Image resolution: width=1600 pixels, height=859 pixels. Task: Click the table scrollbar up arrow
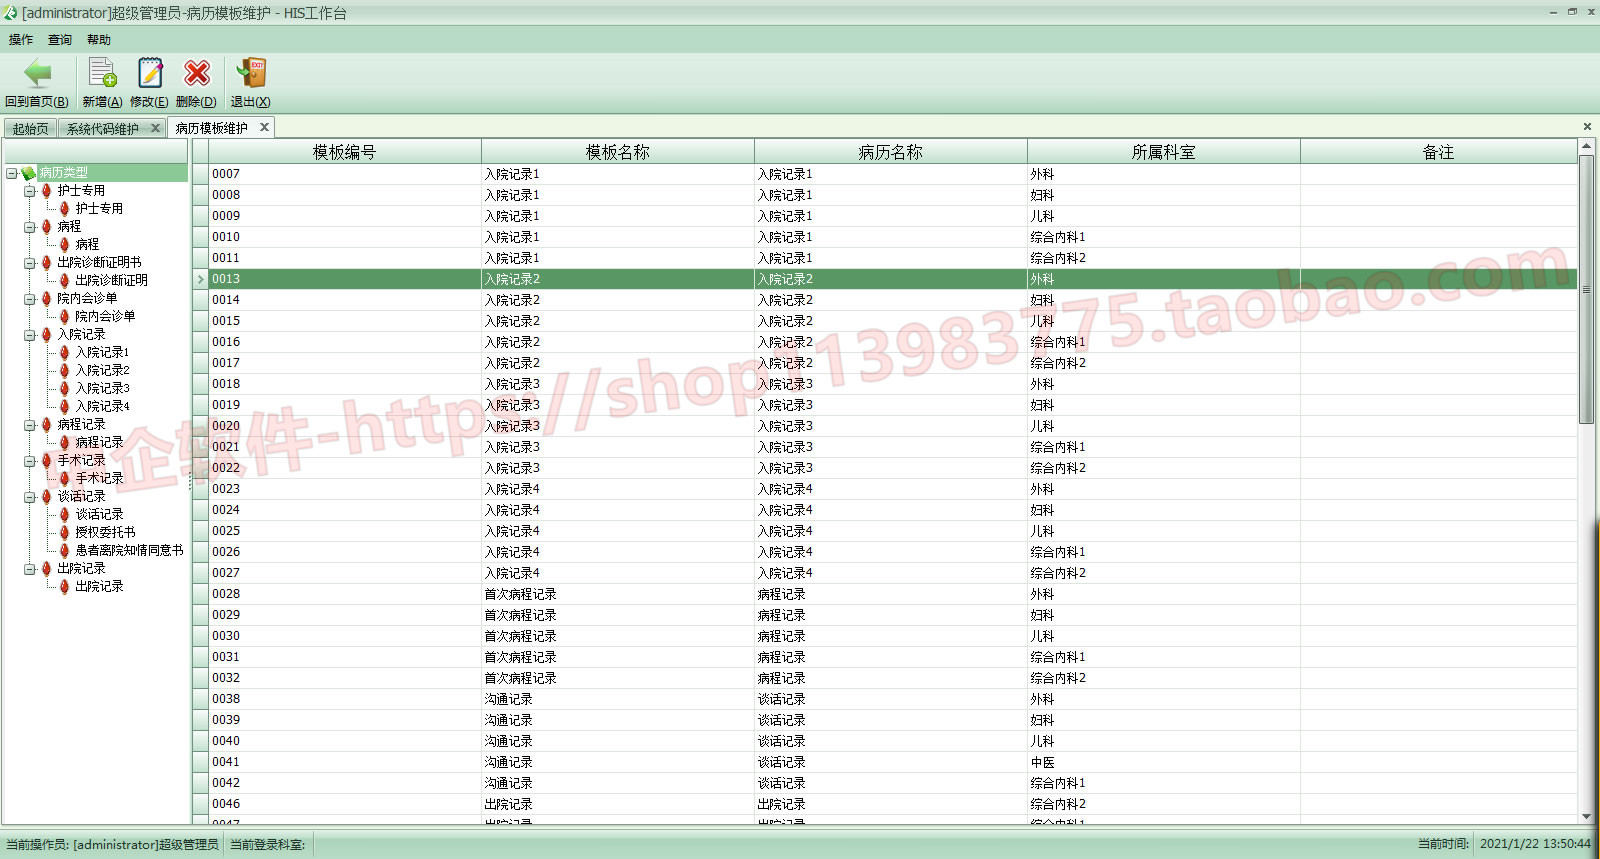click(1586, 147)
